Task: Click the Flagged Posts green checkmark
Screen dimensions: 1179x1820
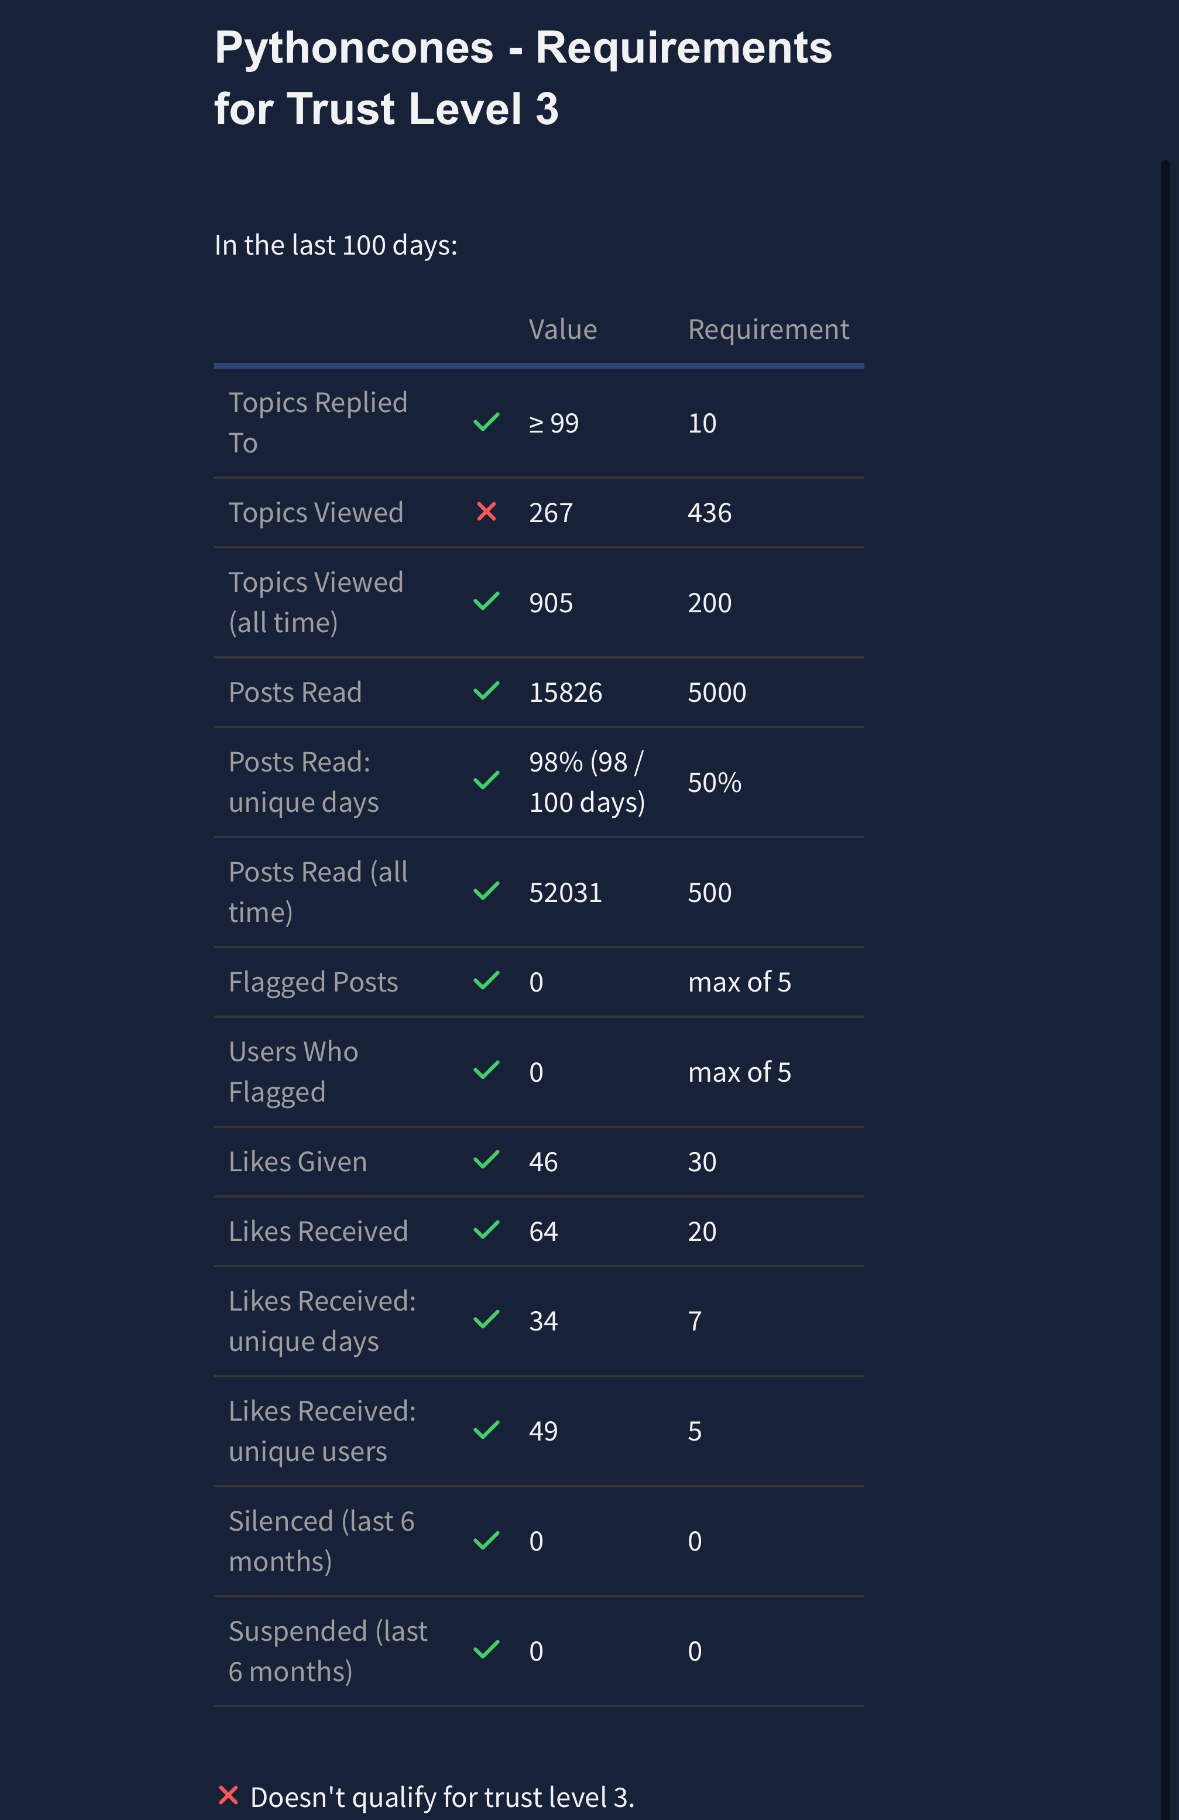Action: point(487,981)
